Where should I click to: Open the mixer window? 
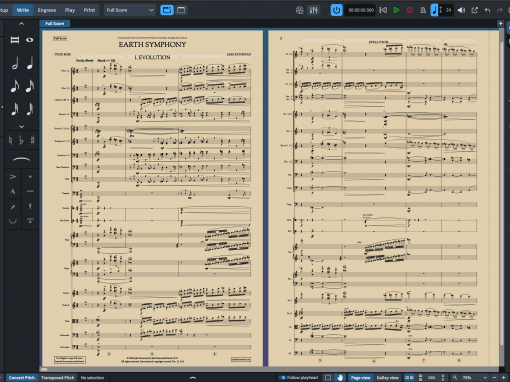[314, 10]
